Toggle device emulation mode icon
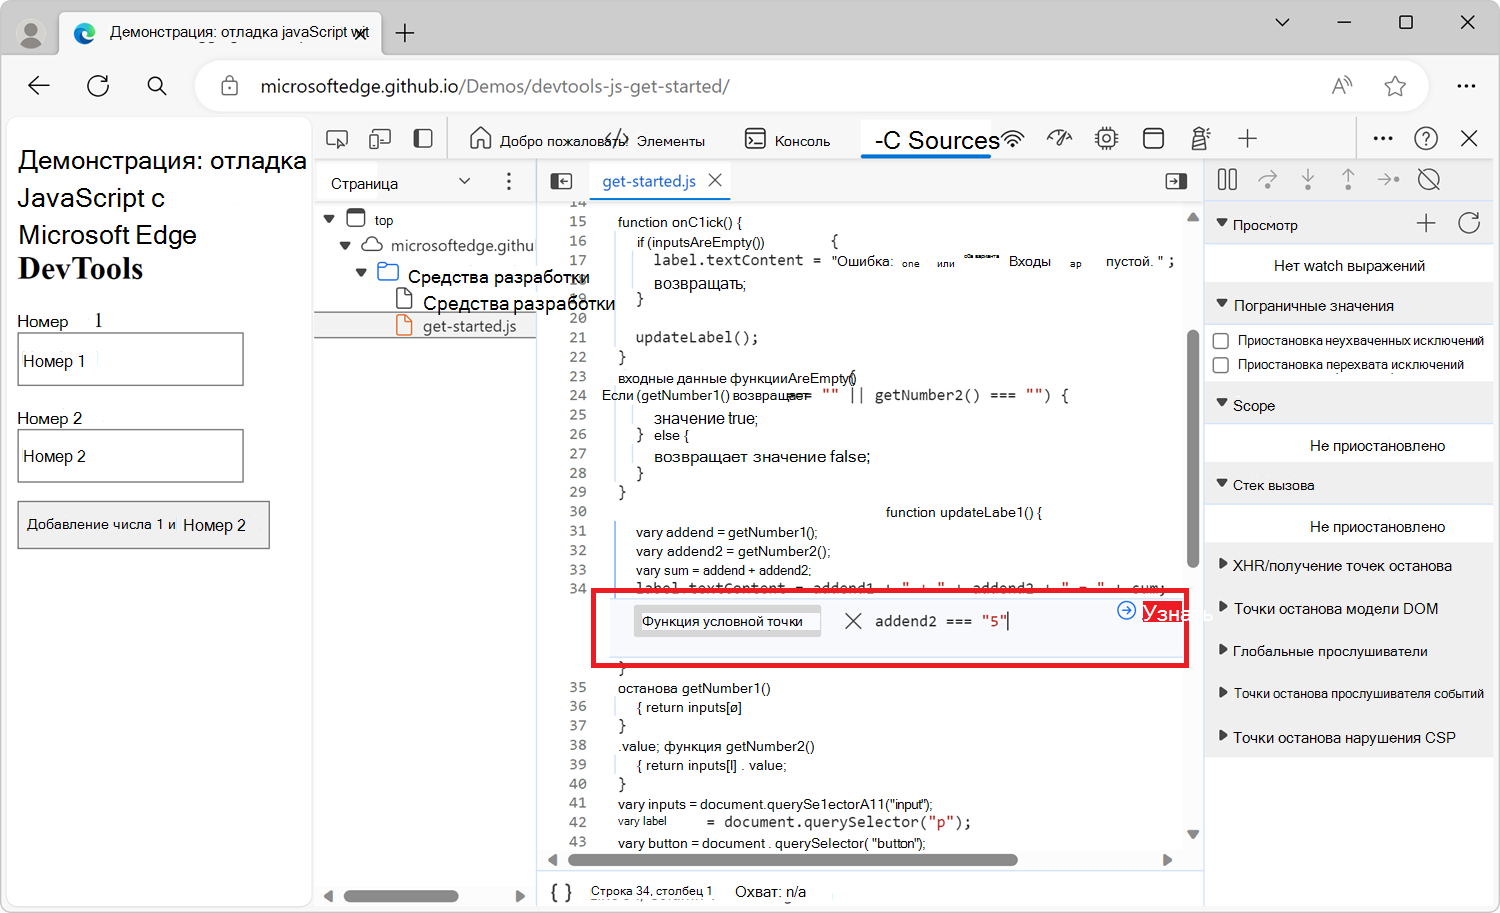1500x913 pixels. (x=380, y=139)
